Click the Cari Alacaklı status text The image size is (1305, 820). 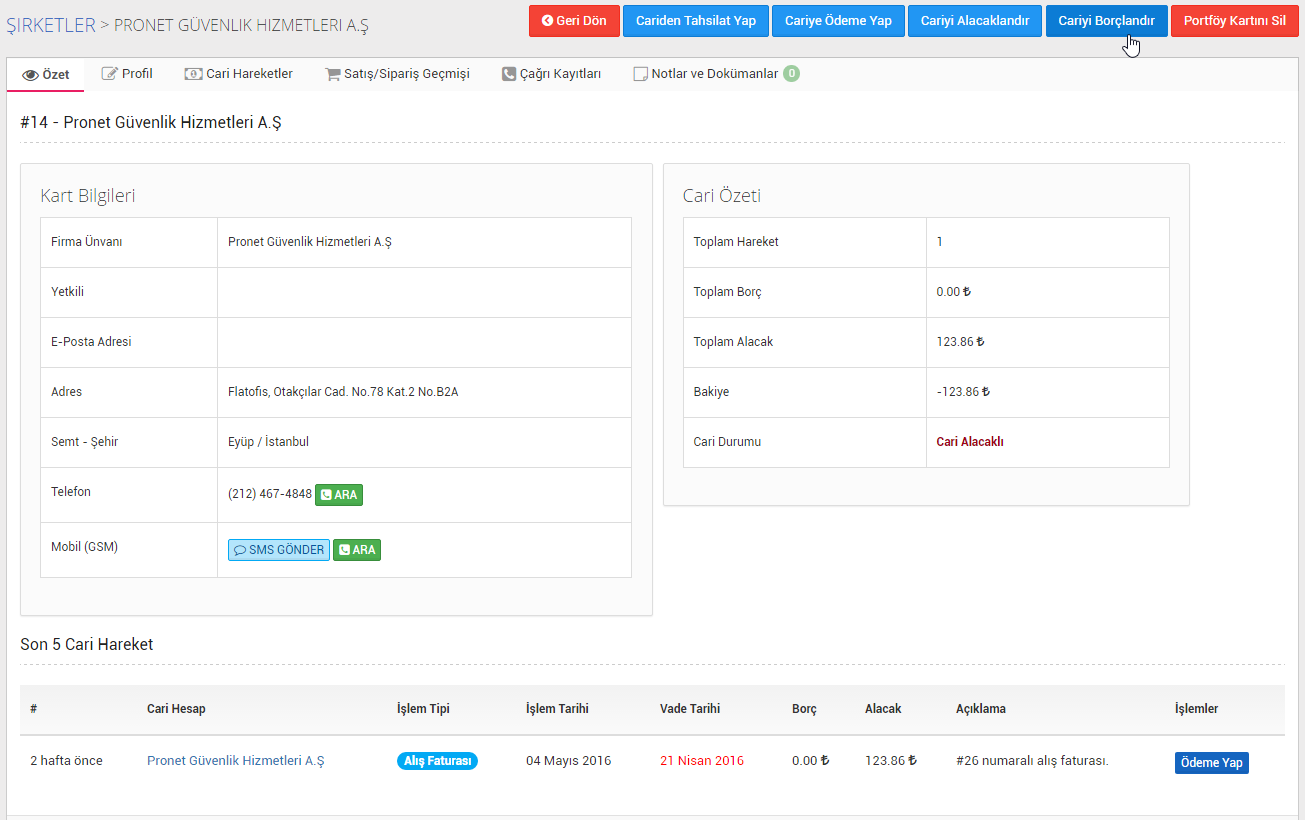point(970,442)
